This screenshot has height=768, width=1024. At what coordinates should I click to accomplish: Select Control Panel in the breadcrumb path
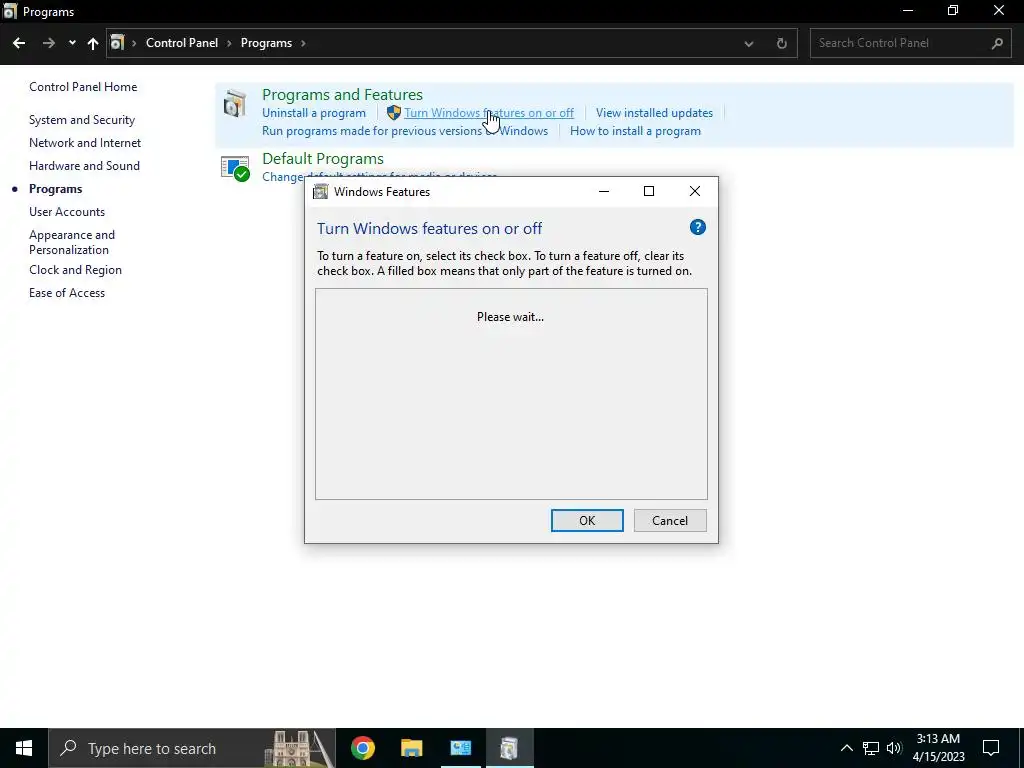coord(182,43)
